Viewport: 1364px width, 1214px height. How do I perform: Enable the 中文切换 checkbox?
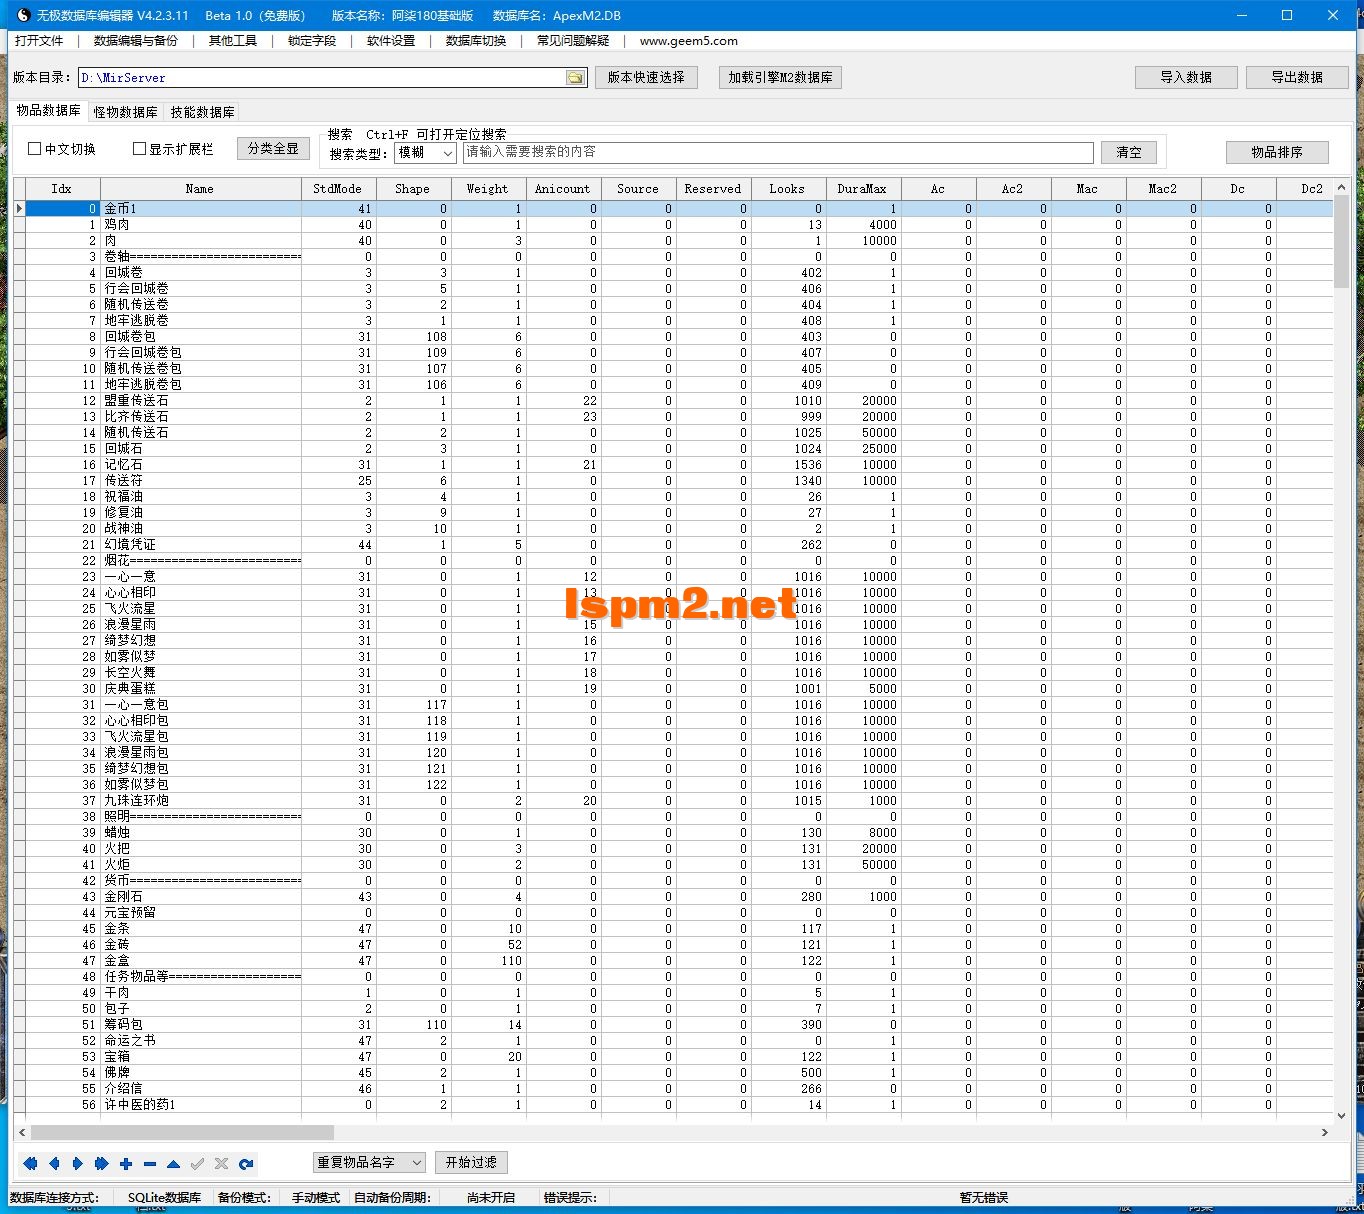(x=35, y=149)
